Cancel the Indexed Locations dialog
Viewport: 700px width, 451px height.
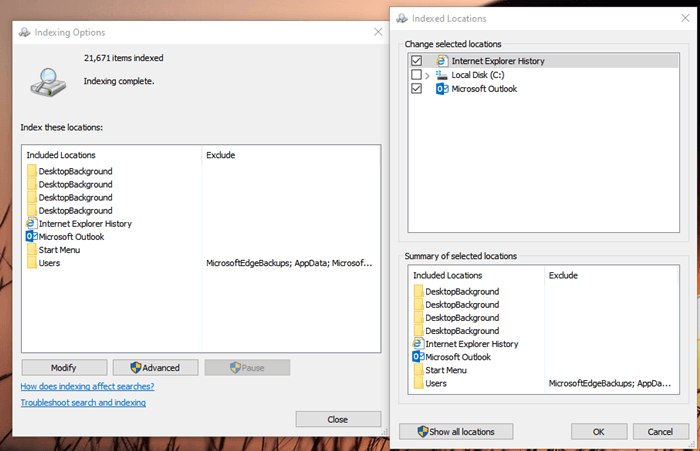[x=660, y=431]
